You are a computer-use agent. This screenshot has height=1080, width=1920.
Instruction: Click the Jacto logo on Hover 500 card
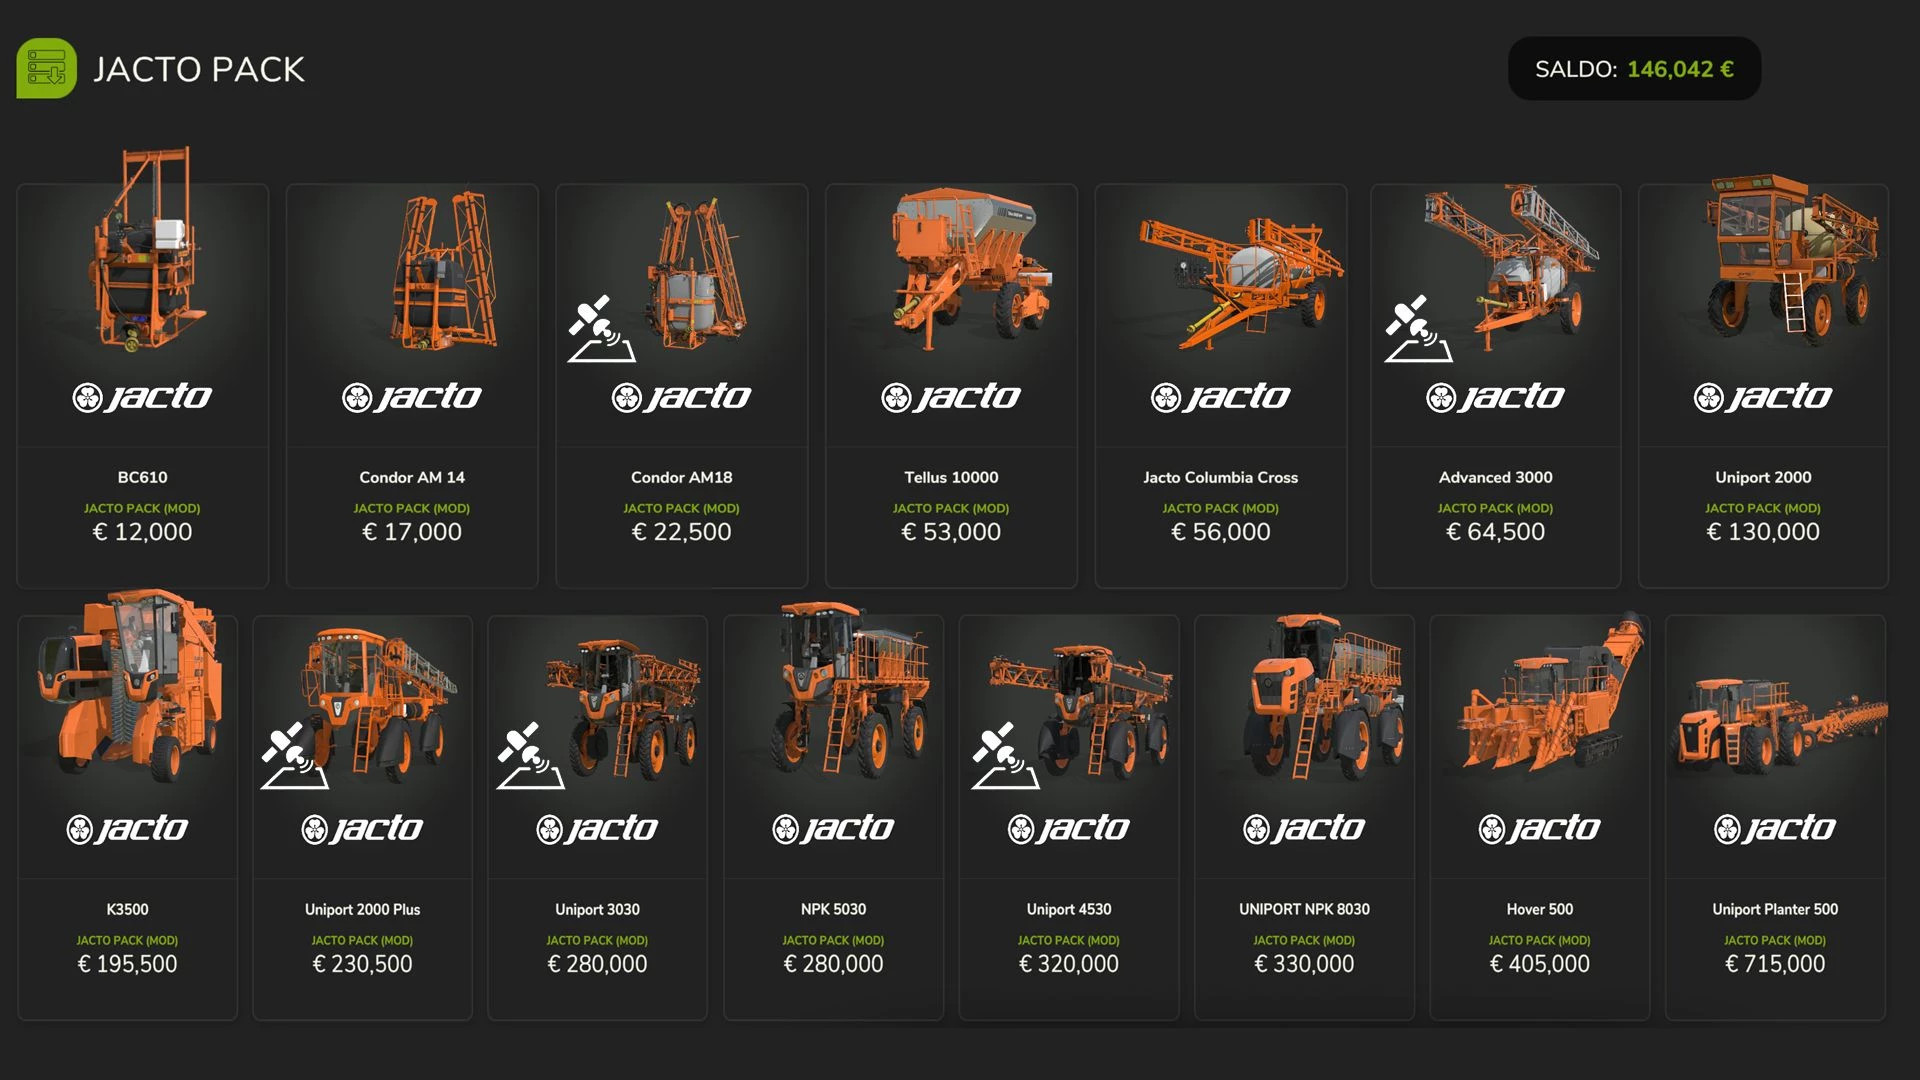click(1539, 829)
